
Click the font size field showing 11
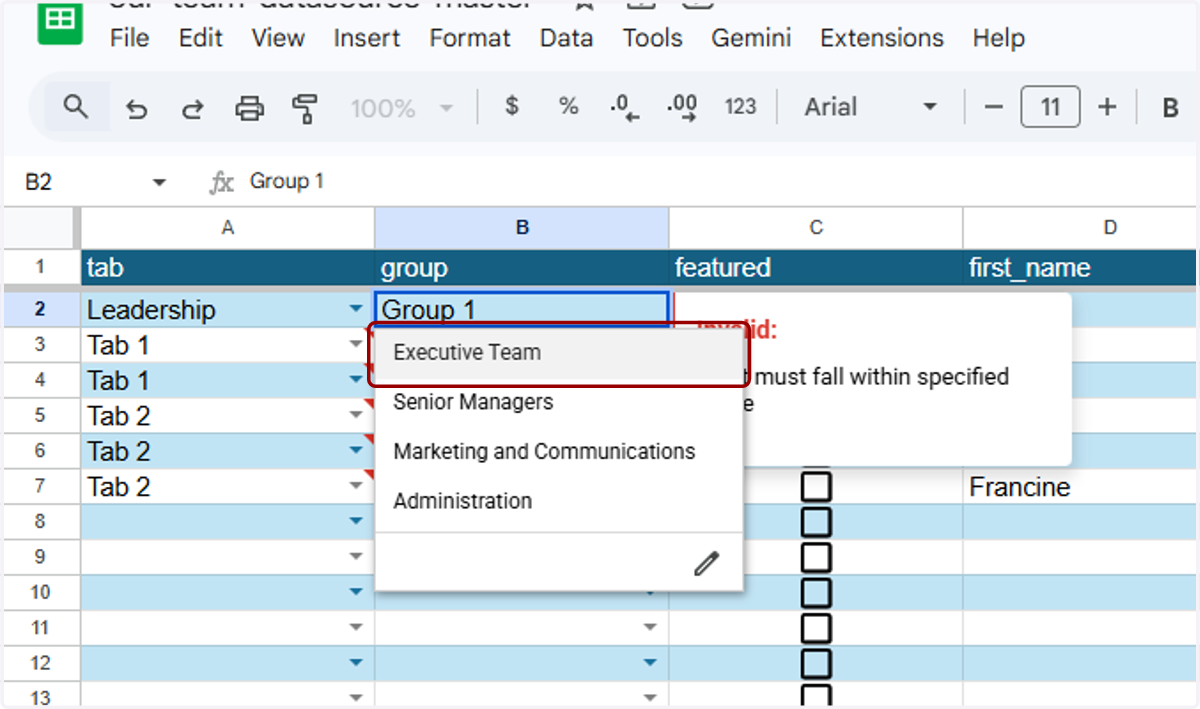coord(1050,107)
